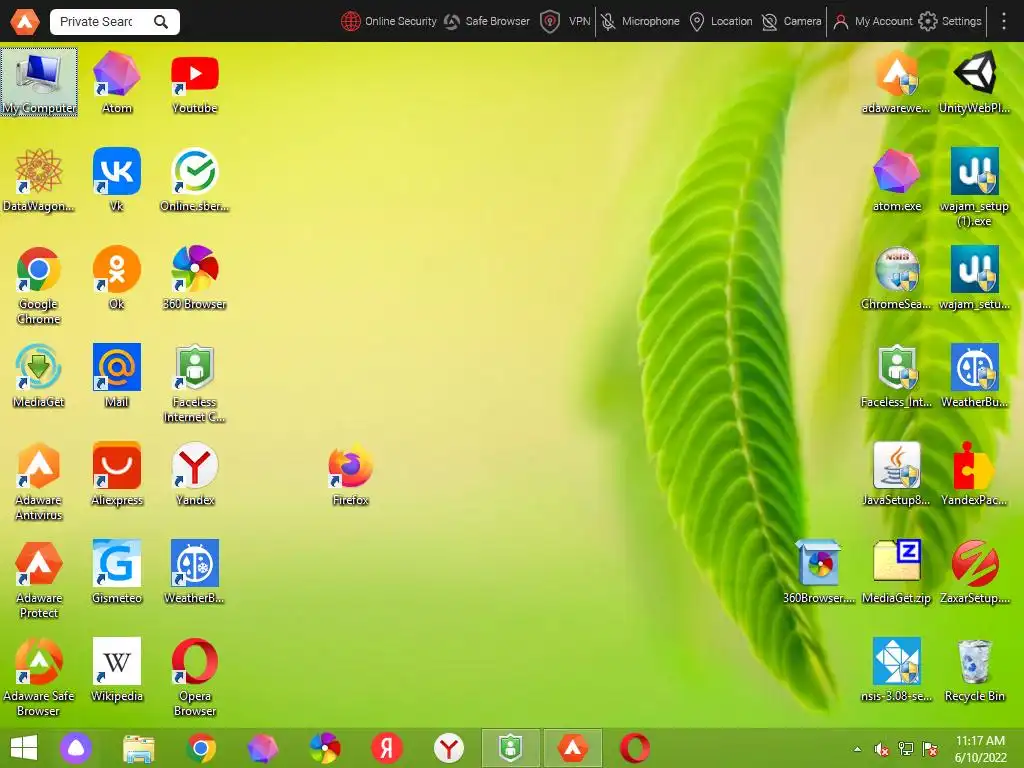Screen dimensions: 1024x768
Task: Open Safe Browser from top bar
Action: 487,22
